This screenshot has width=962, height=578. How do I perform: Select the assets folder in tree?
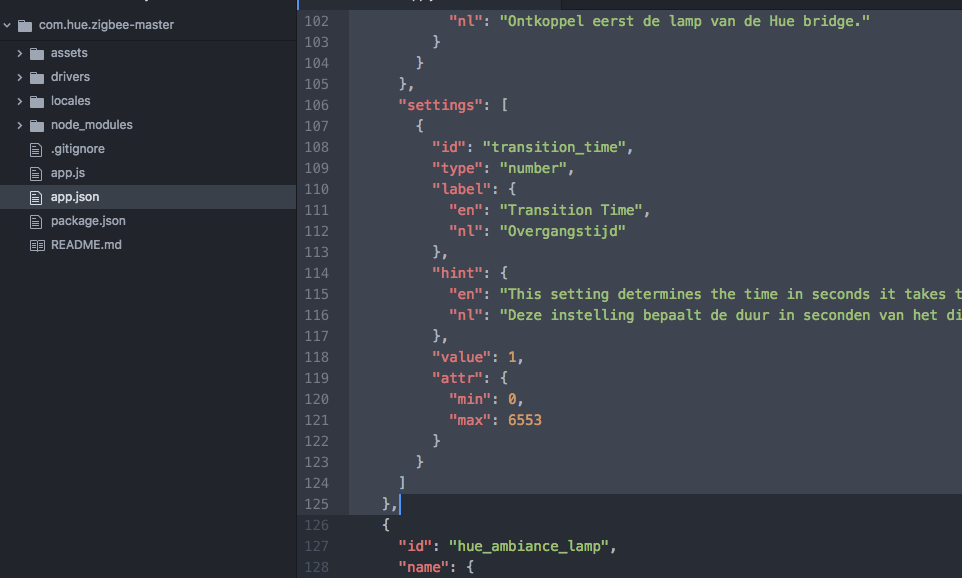click(69, 53)
